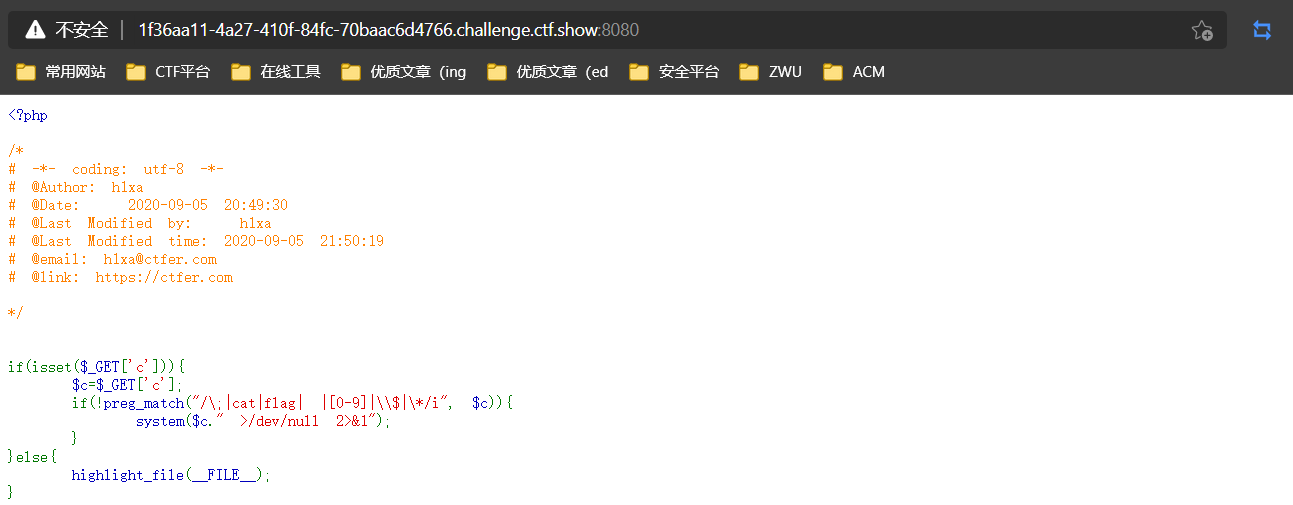This screenshot has width=1293, height=505.
Task: Click the email h1xa@ctfer.com text
Action: tap(160, 259)
